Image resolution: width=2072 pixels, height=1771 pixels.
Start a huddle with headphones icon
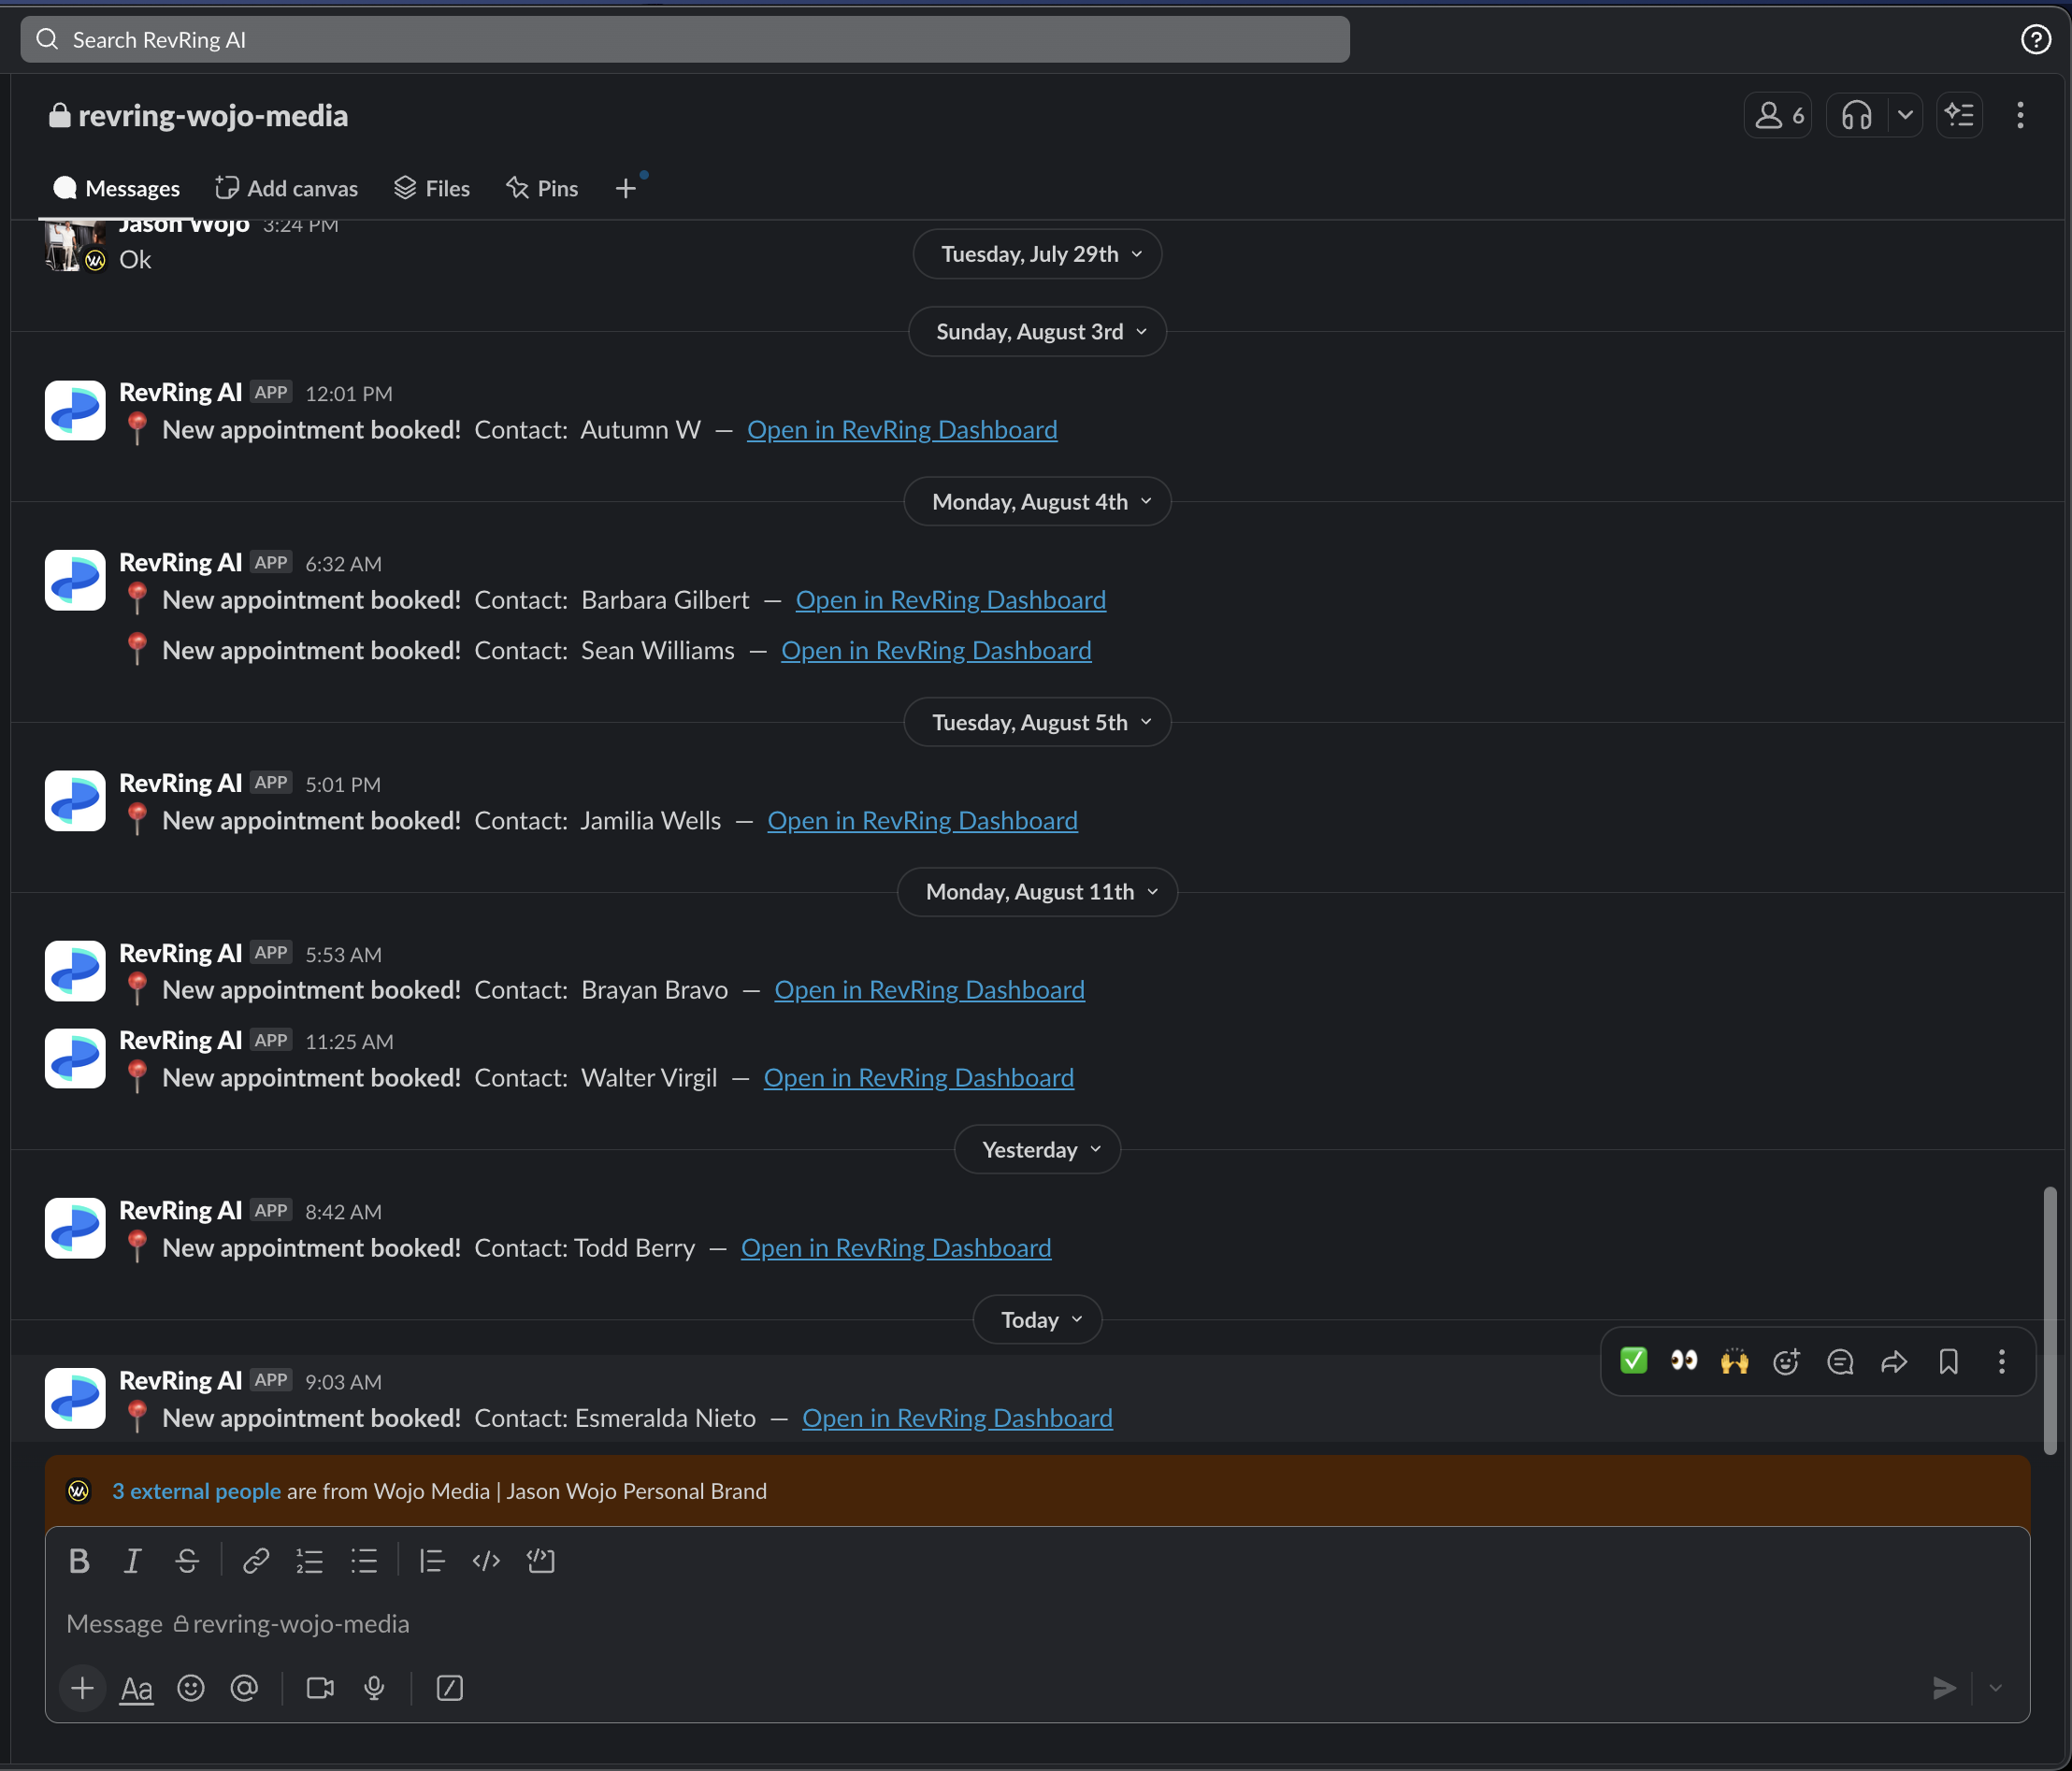coord(1856,115)
